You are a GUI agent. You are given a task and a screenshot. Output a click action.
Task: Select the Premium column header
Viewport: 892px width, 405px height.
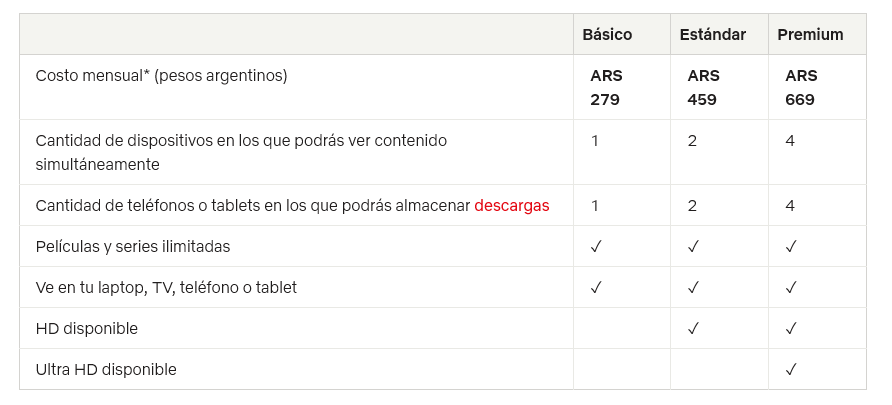click(x=810, y=35)
